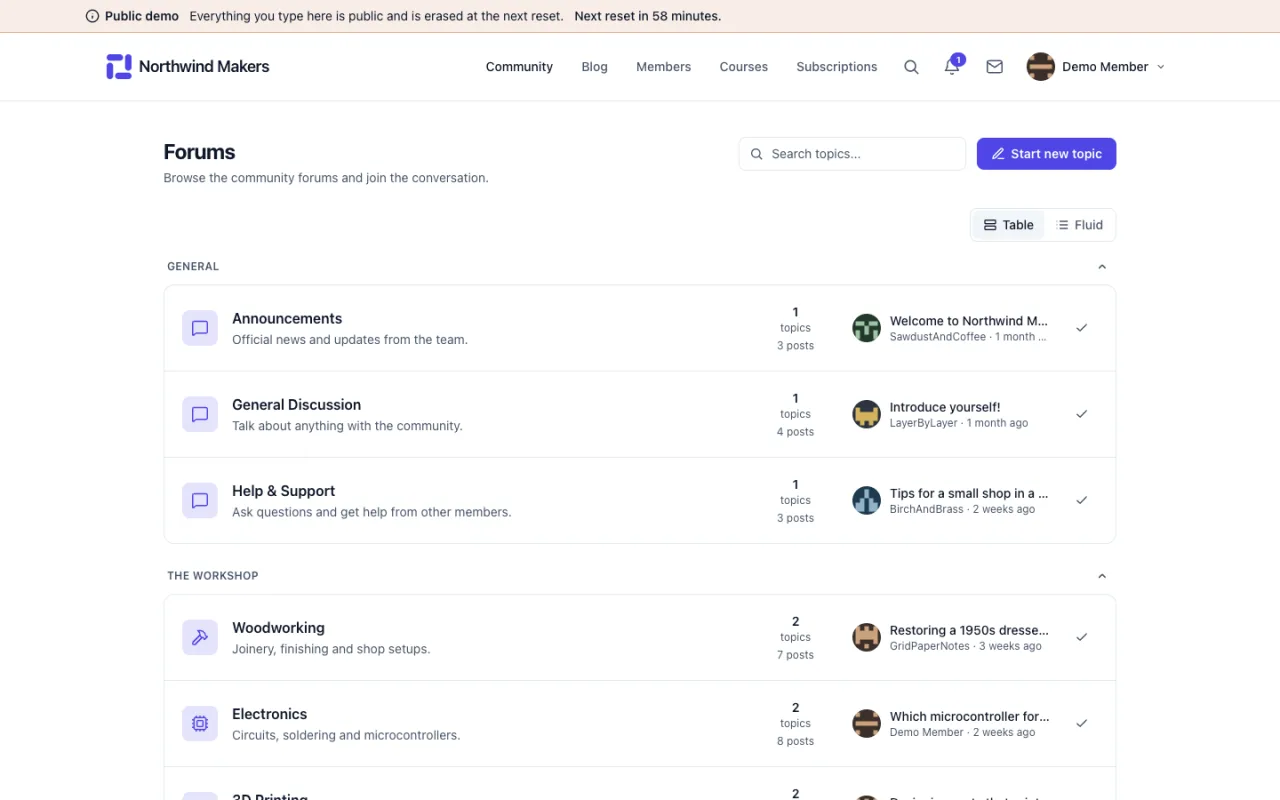Open the Courses nav item
1280x800 pixels.
click(x=743, y=67)
